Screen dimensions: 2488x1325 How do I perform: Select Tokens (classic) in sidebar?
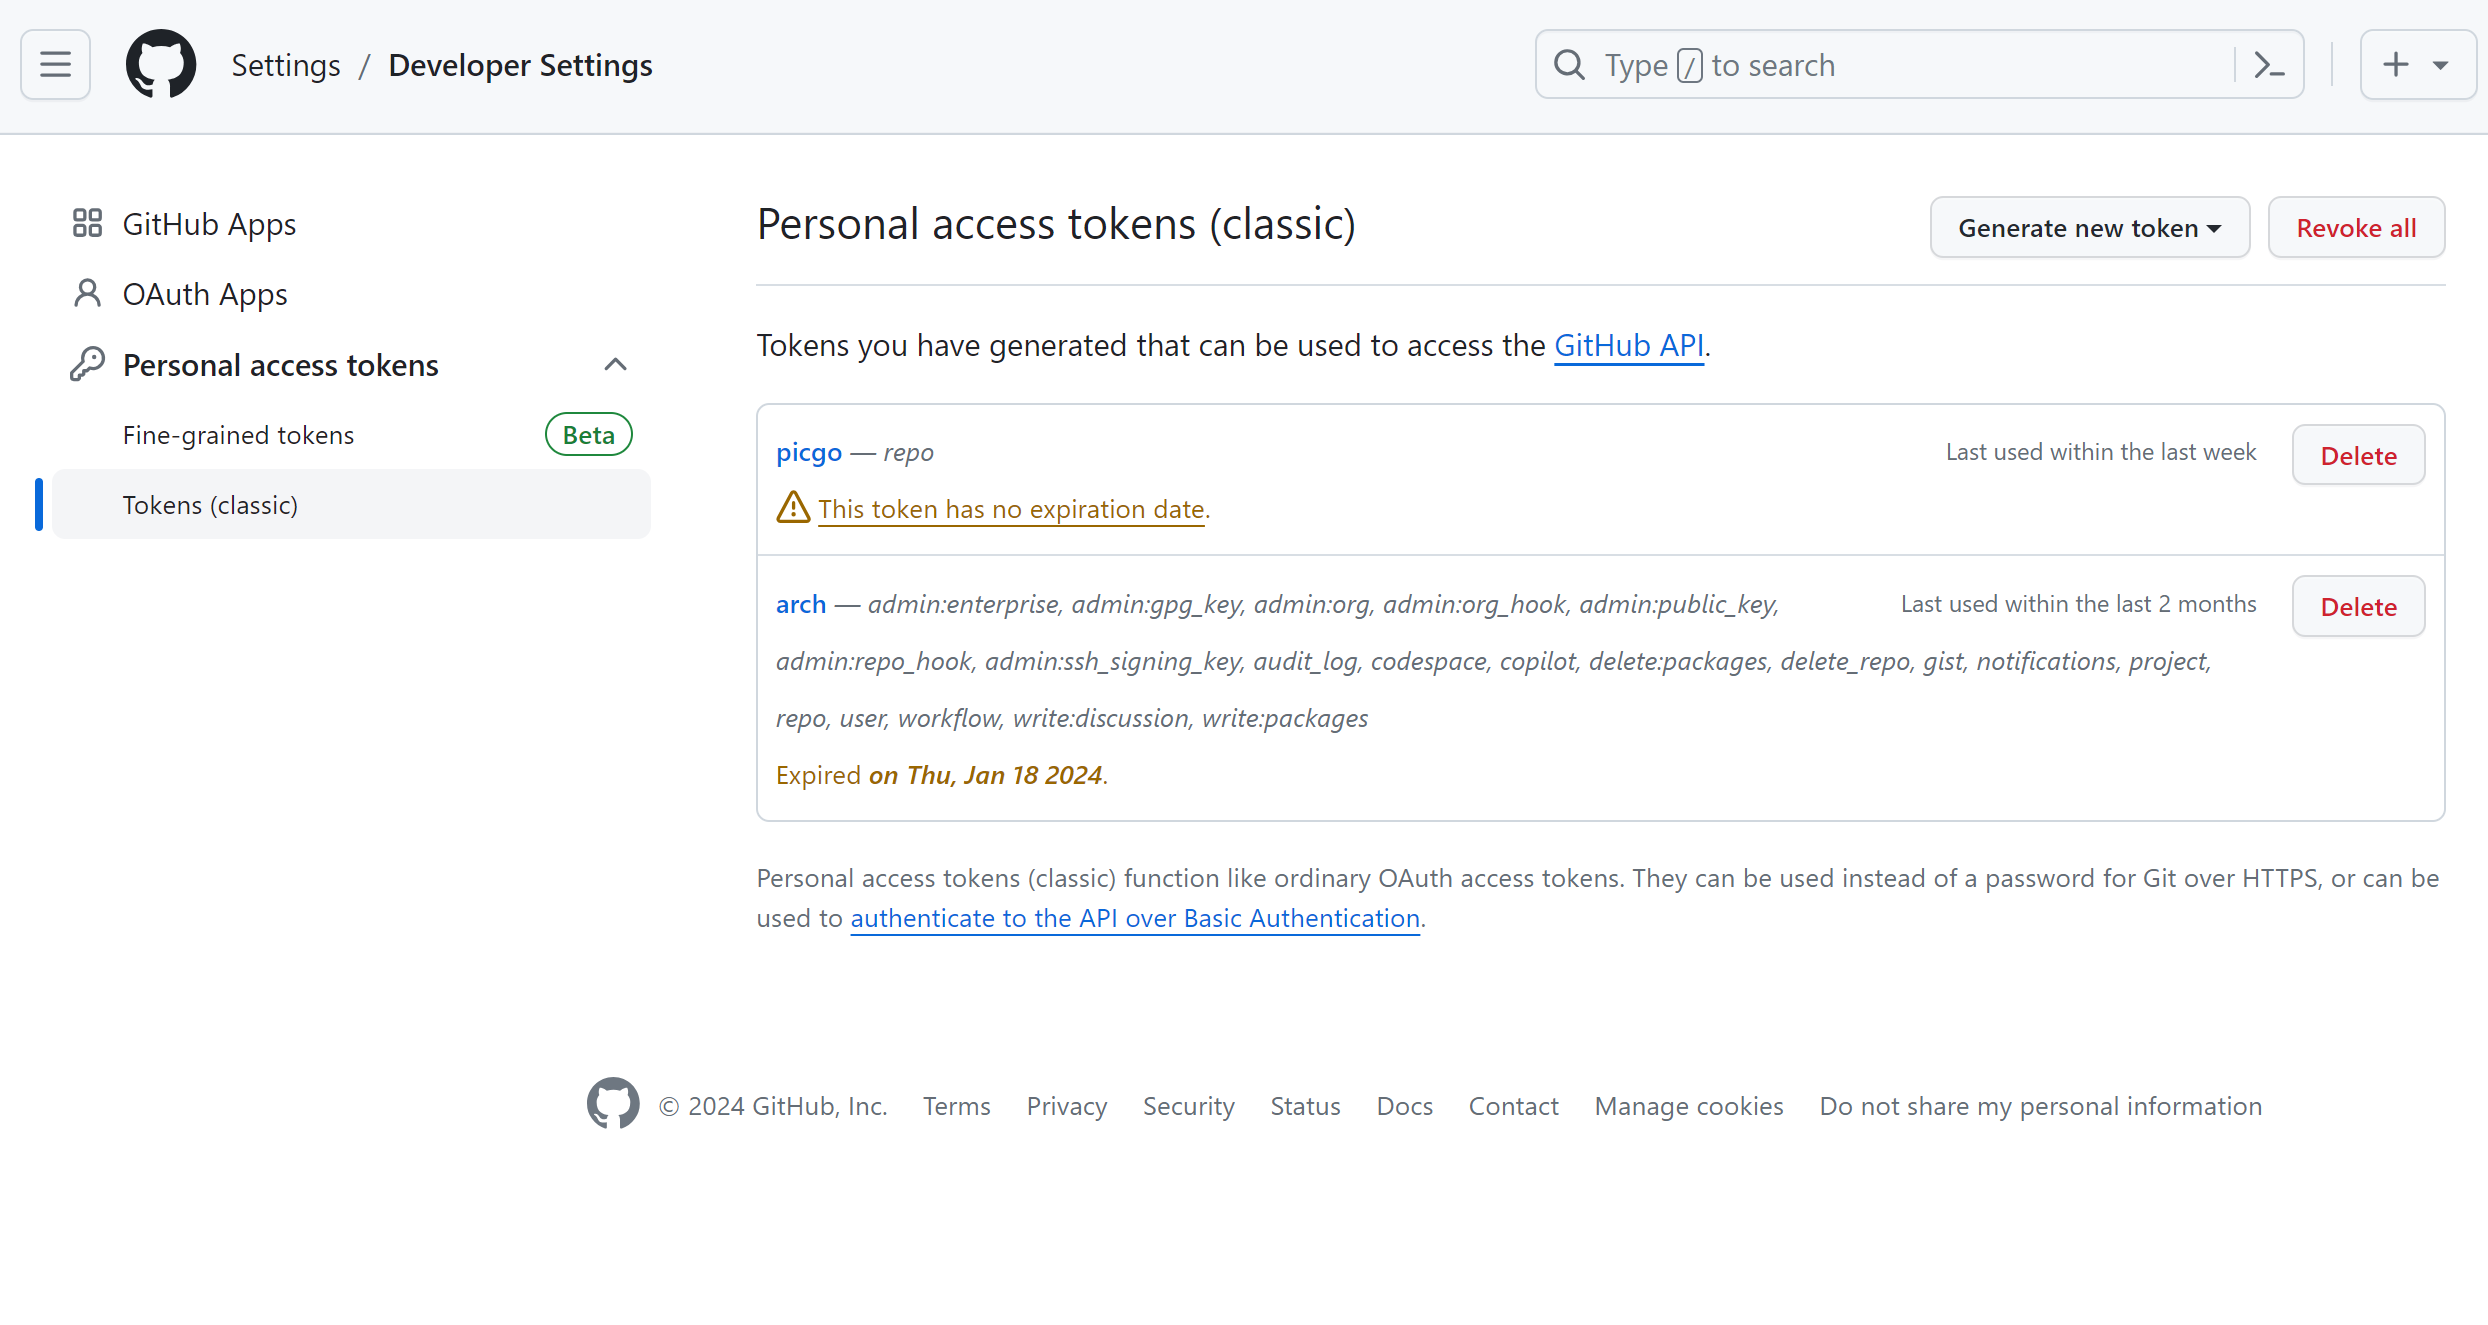210,505
